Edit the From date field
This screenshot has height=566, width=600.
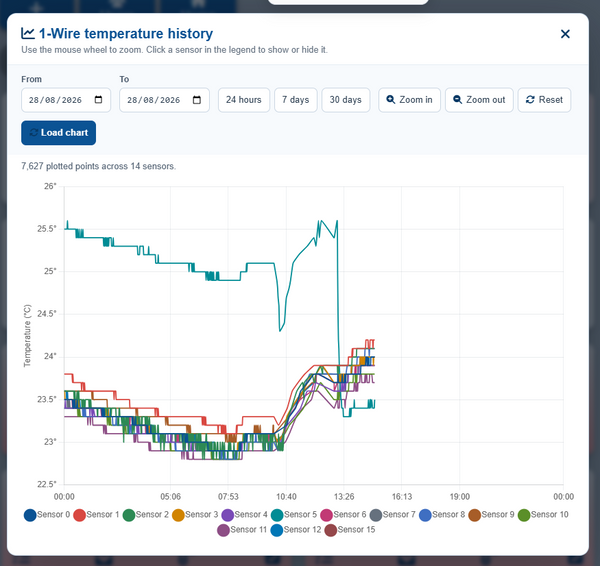[66, 100]
